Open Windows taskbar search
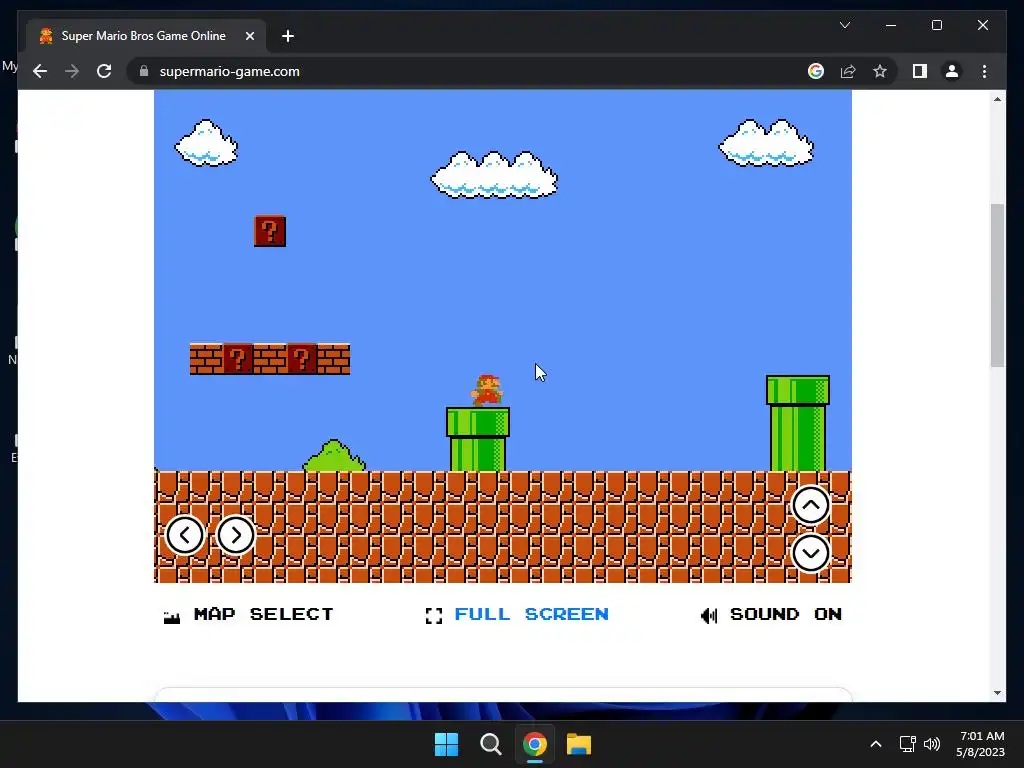This screenshot has height=768, width=1024. 490,744
